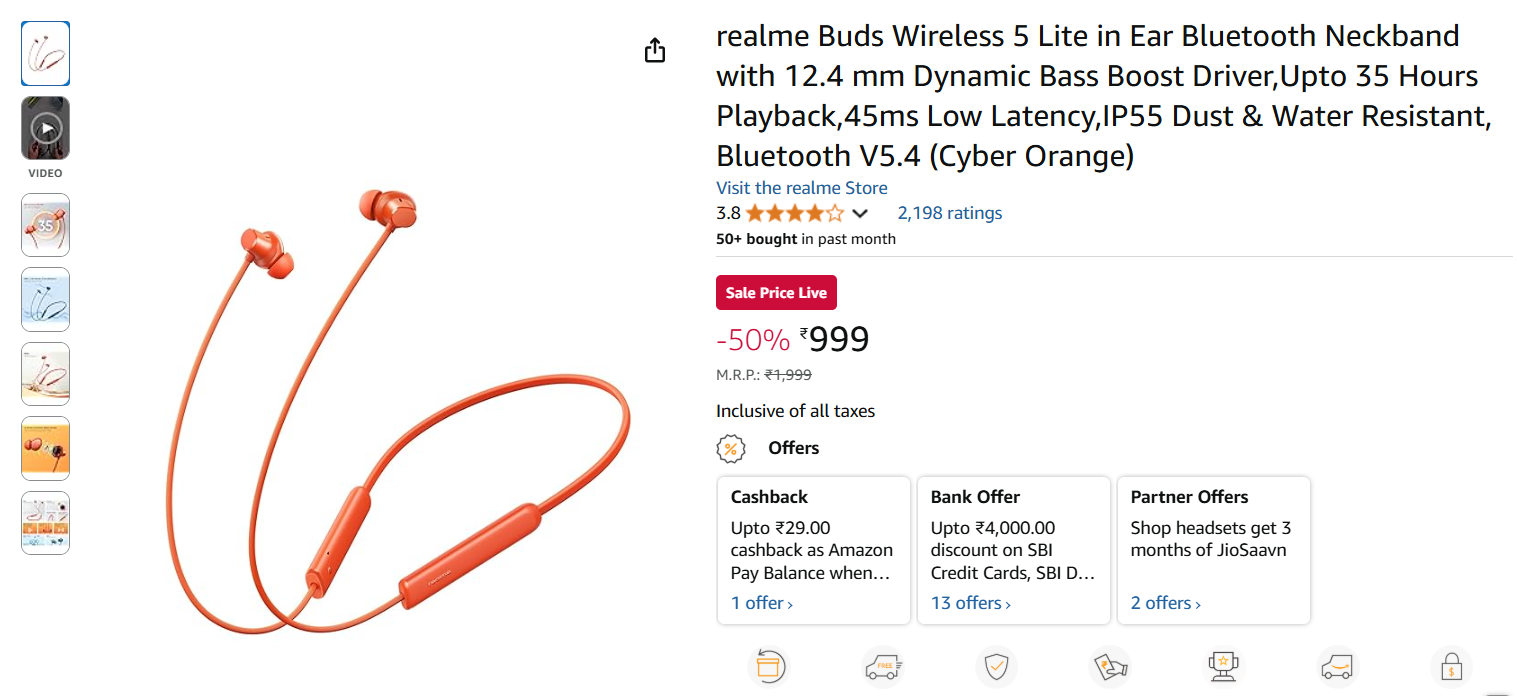
Task: Visit the realme Store link
Action: click(801, 188)
